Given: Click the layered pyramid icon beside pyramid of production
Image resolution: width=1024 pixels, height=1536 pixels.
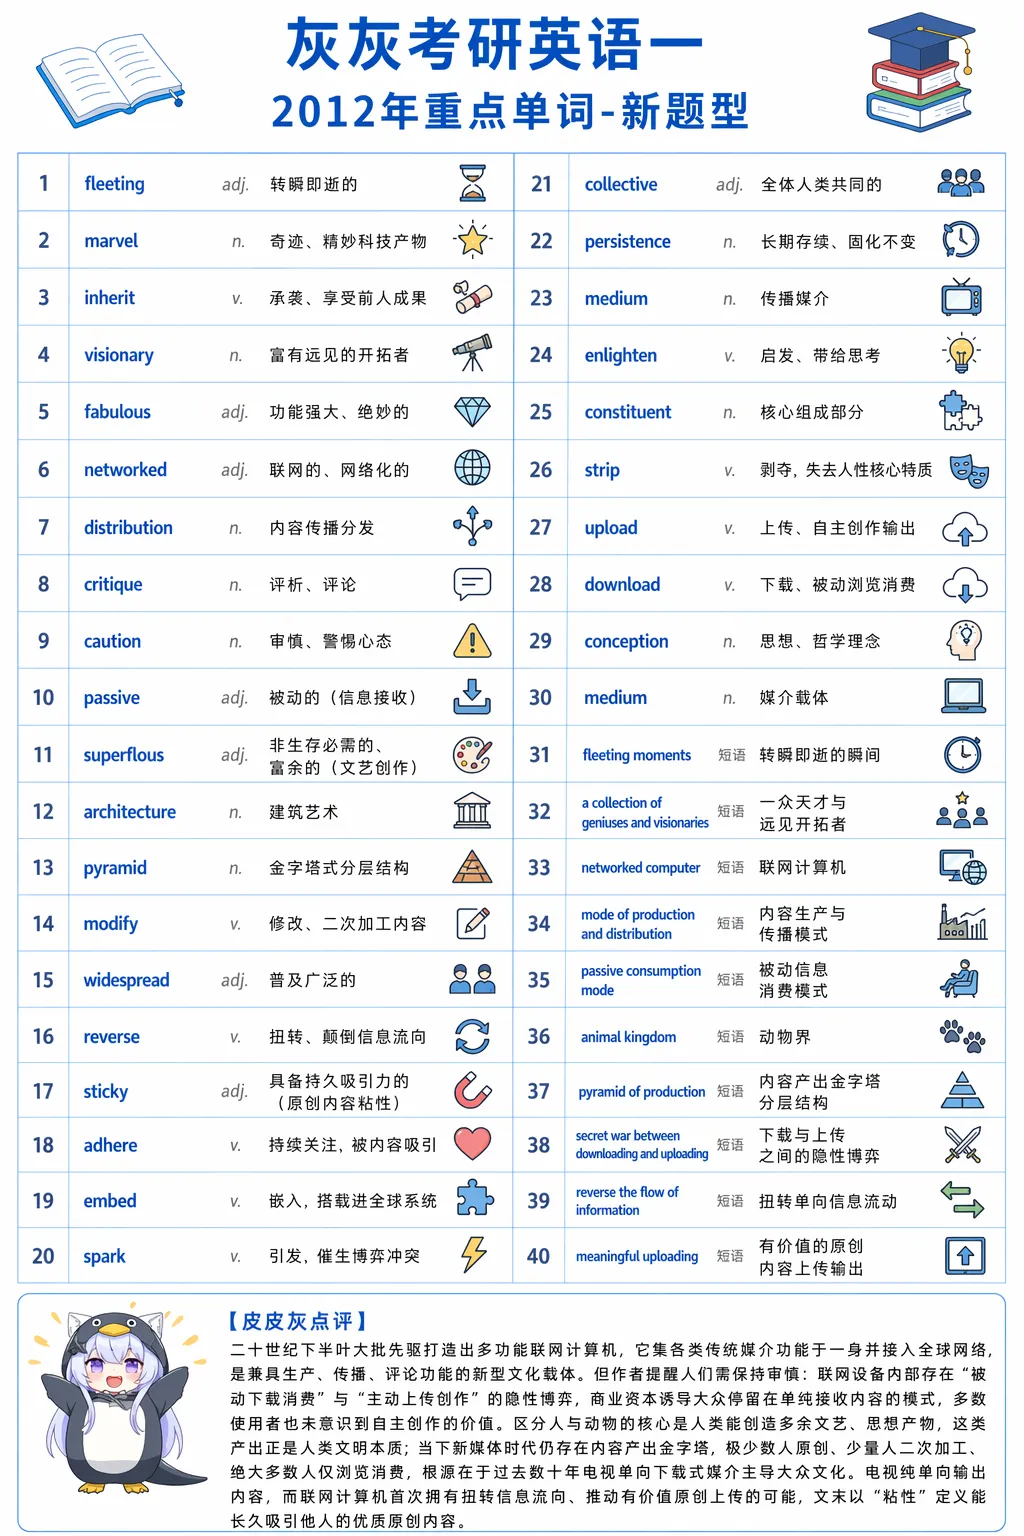Looking at the screenshot, I should (962, 1091).
